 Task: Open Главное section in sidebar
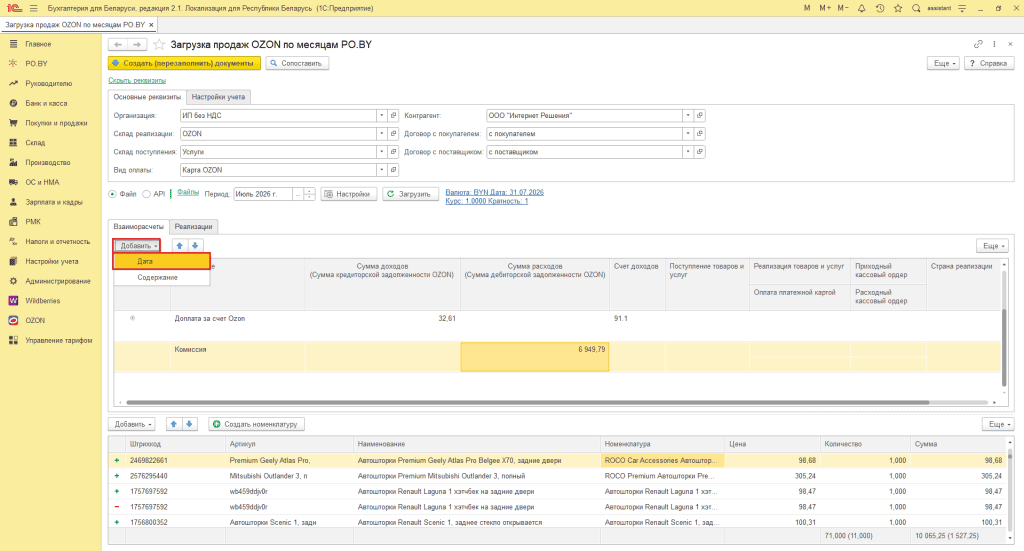pyautogui.click(x=38, y=44)
